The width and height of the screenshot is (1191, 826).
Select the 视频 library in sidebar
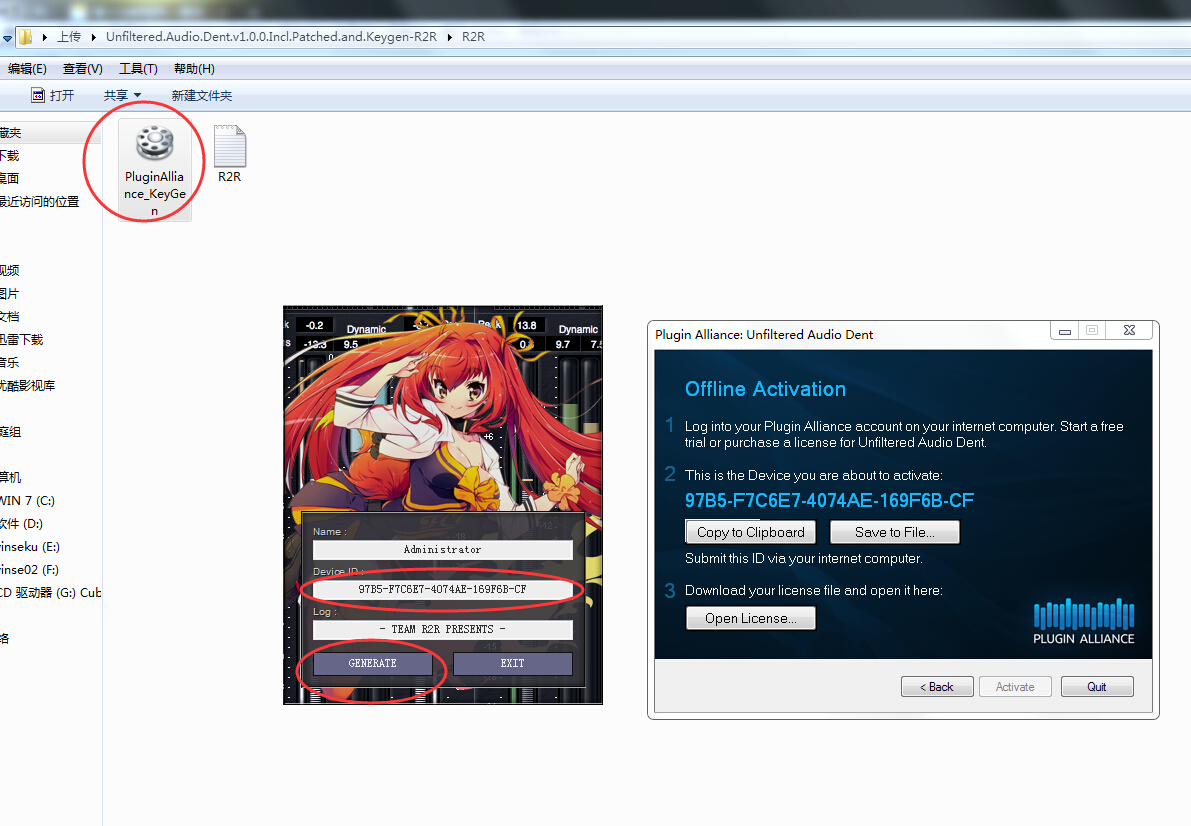point(10,270)
